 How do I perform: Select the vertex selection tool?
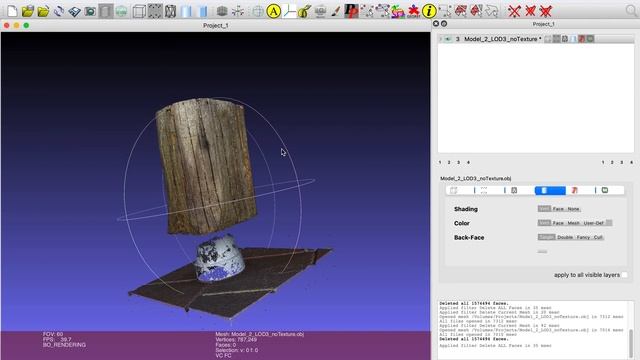(x=367, y=11)
